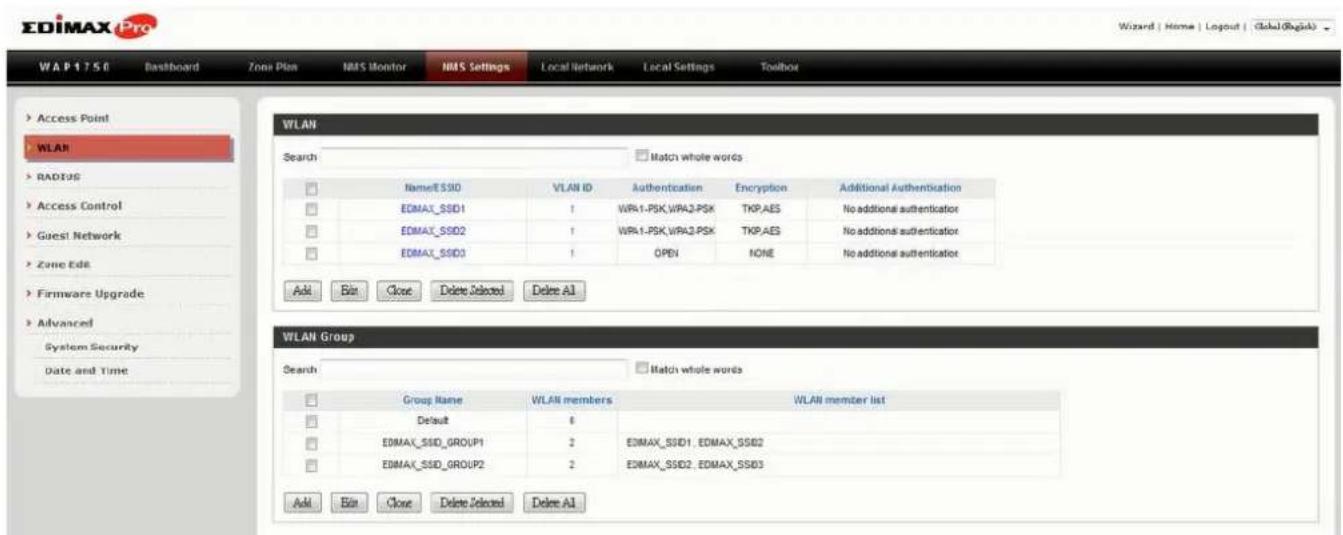Click the WLAN members column header
Image resolution: width=1343 pixels, height=535 pixels.
[572, 400]
